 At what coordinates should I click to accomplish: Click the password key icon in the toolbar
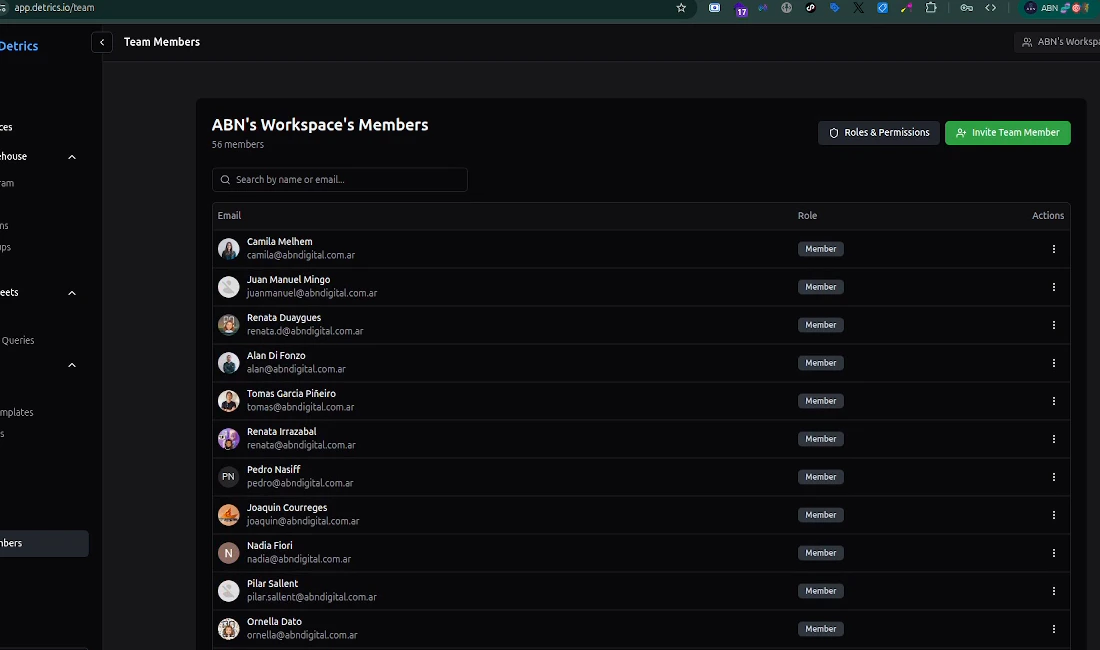(x=967, y=8)
